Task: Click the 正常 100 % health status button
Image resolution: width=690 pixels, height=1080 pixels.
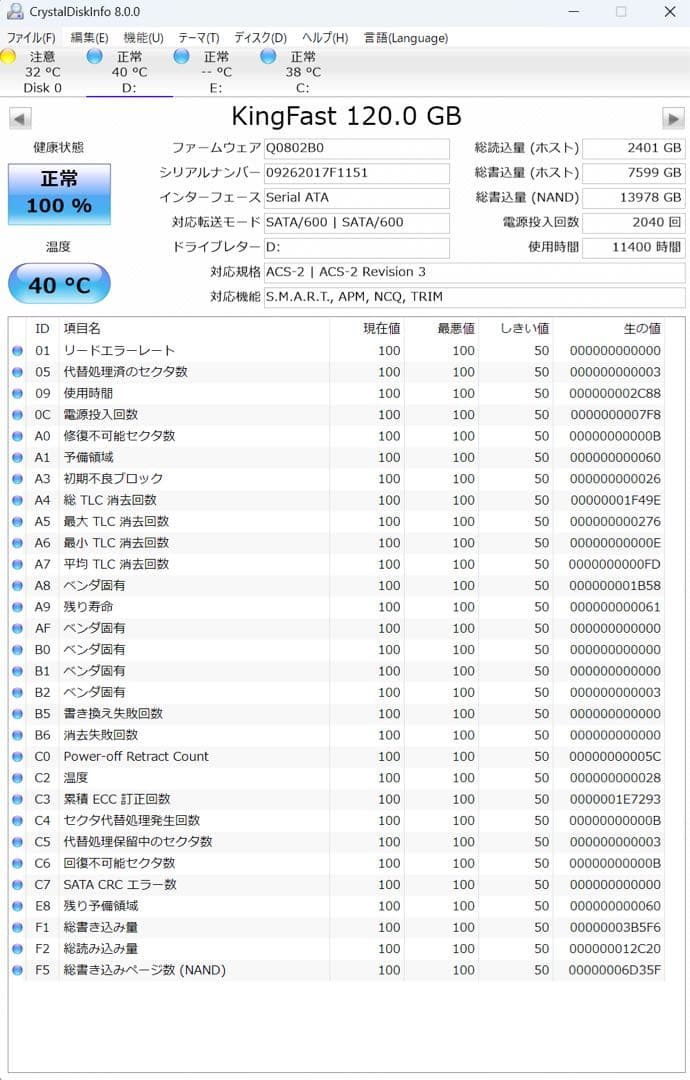Action: [x=59, y=194]
